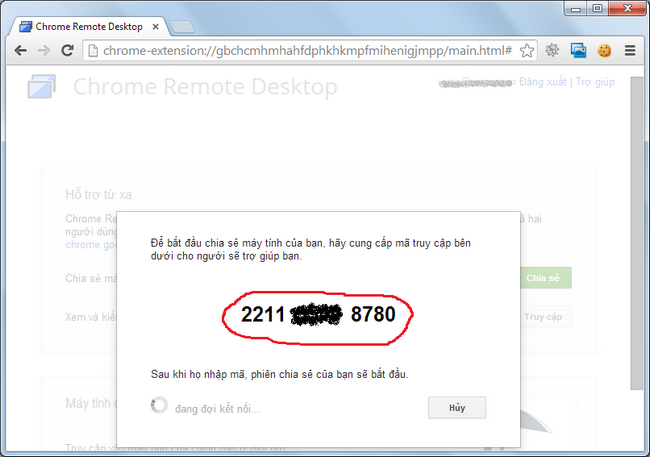The width and height of the screenshot is (650, 457).
Task: Click the browser back arrow
Action: 19,49
